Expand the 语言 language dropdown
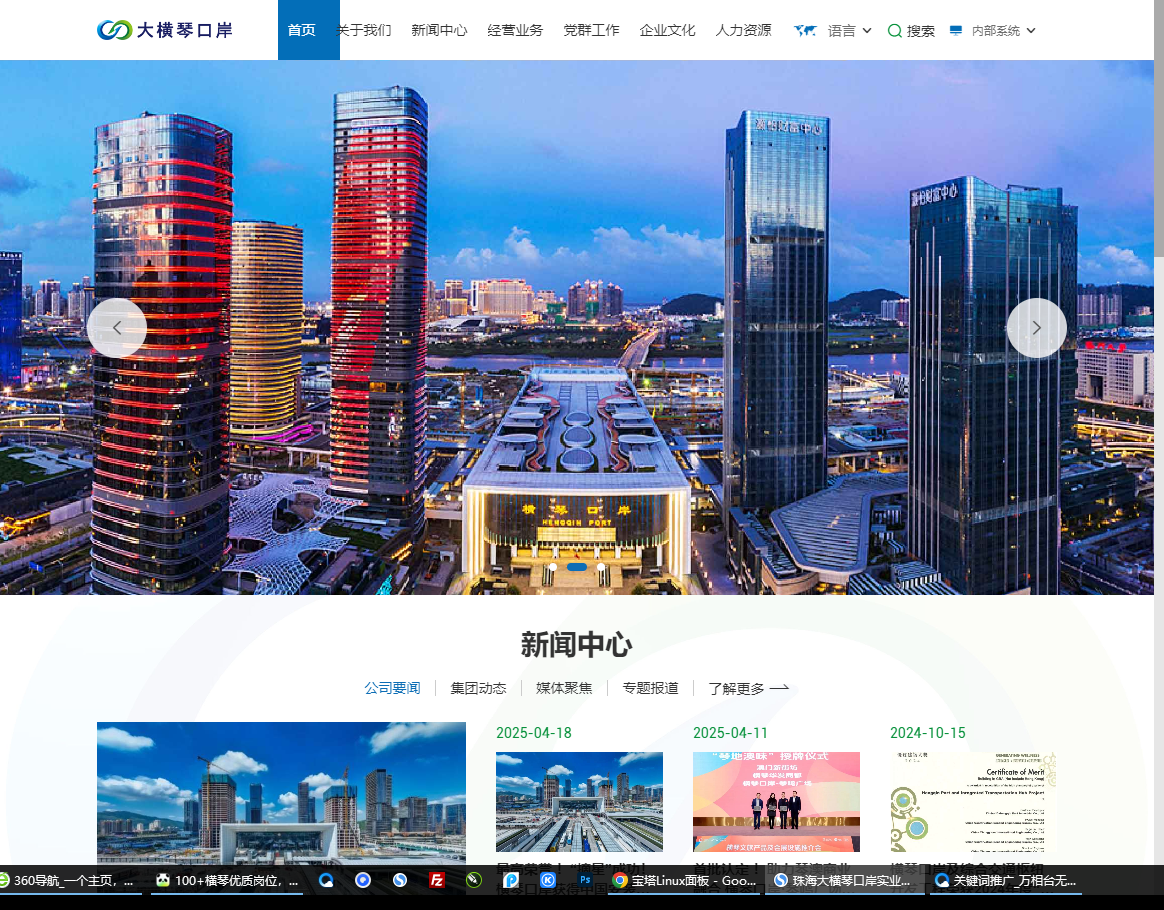1164x910 pixels. point(849,31)
